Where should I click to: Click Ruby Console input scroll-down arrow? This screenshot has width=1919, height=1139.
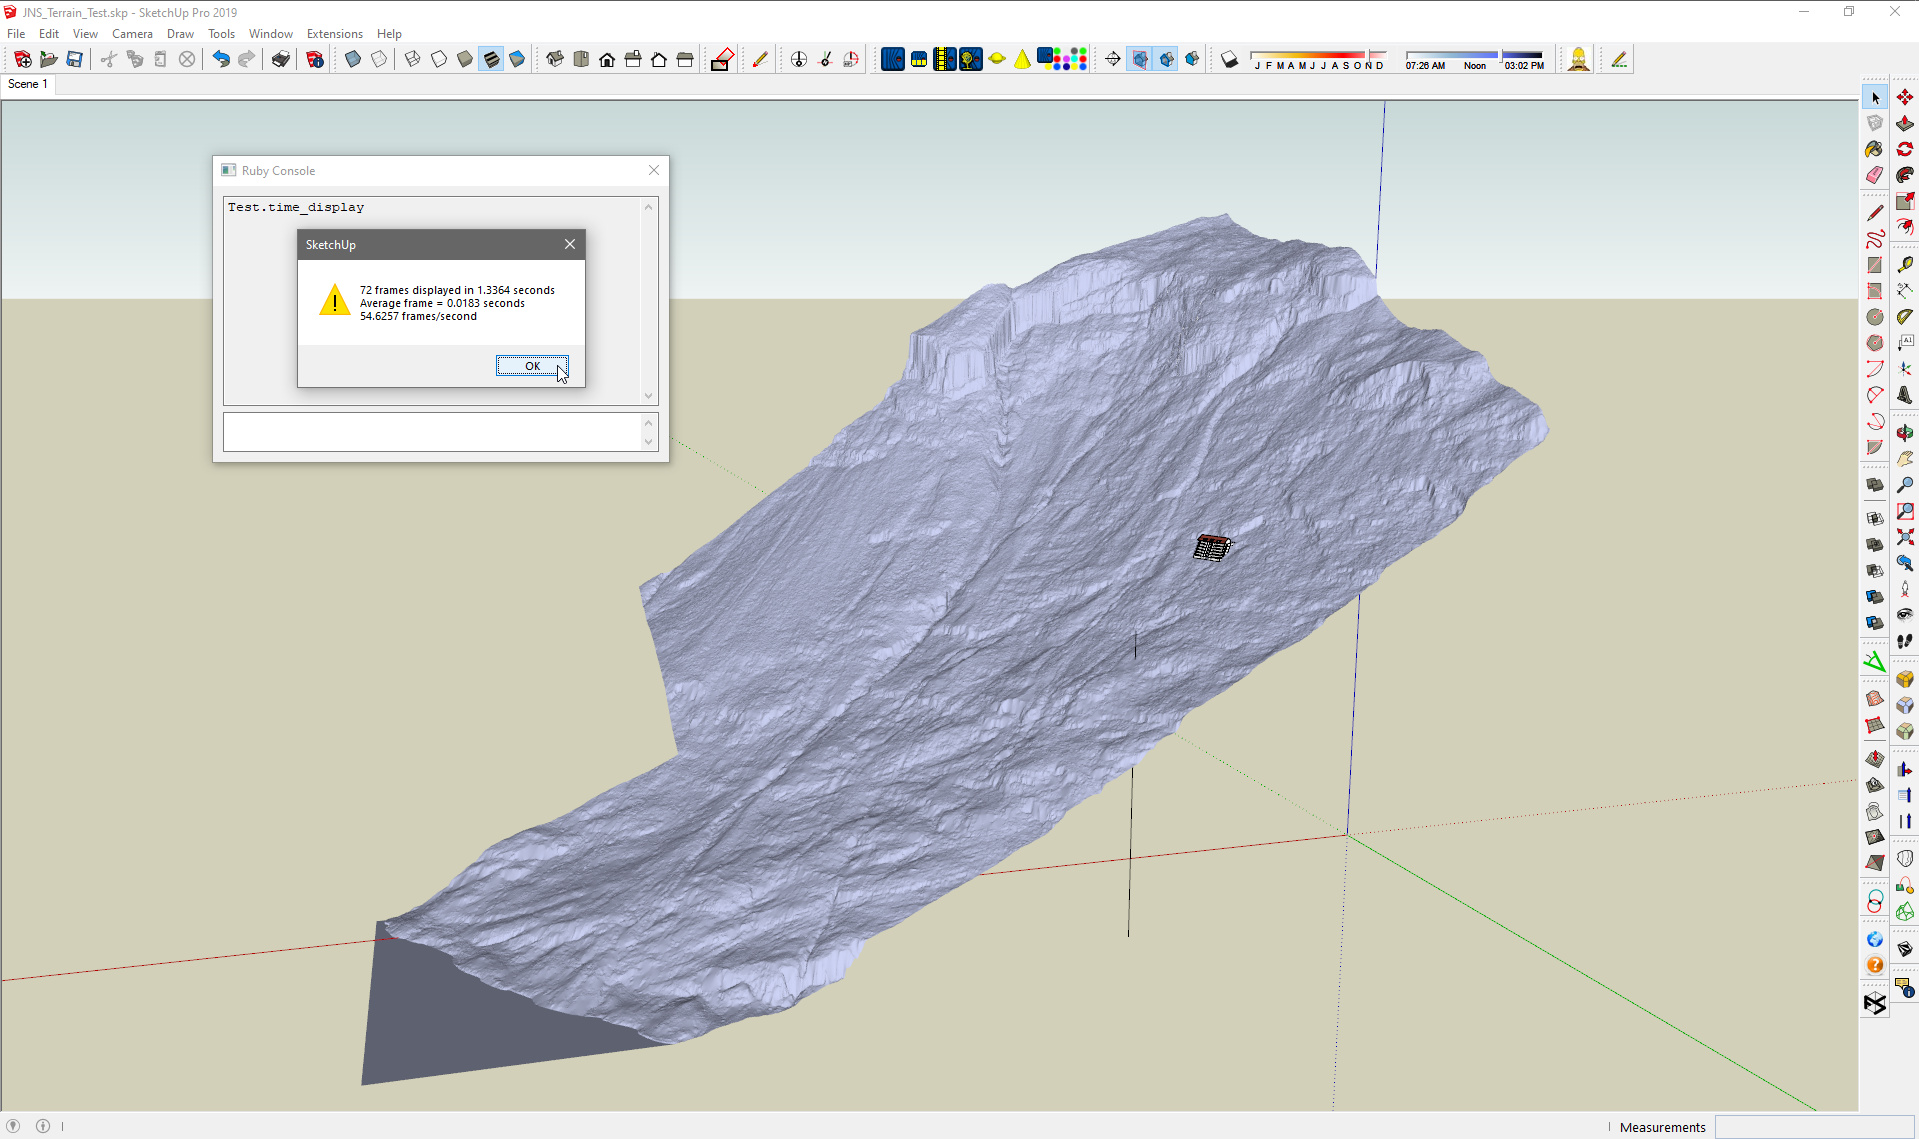(x=648, y=442)
